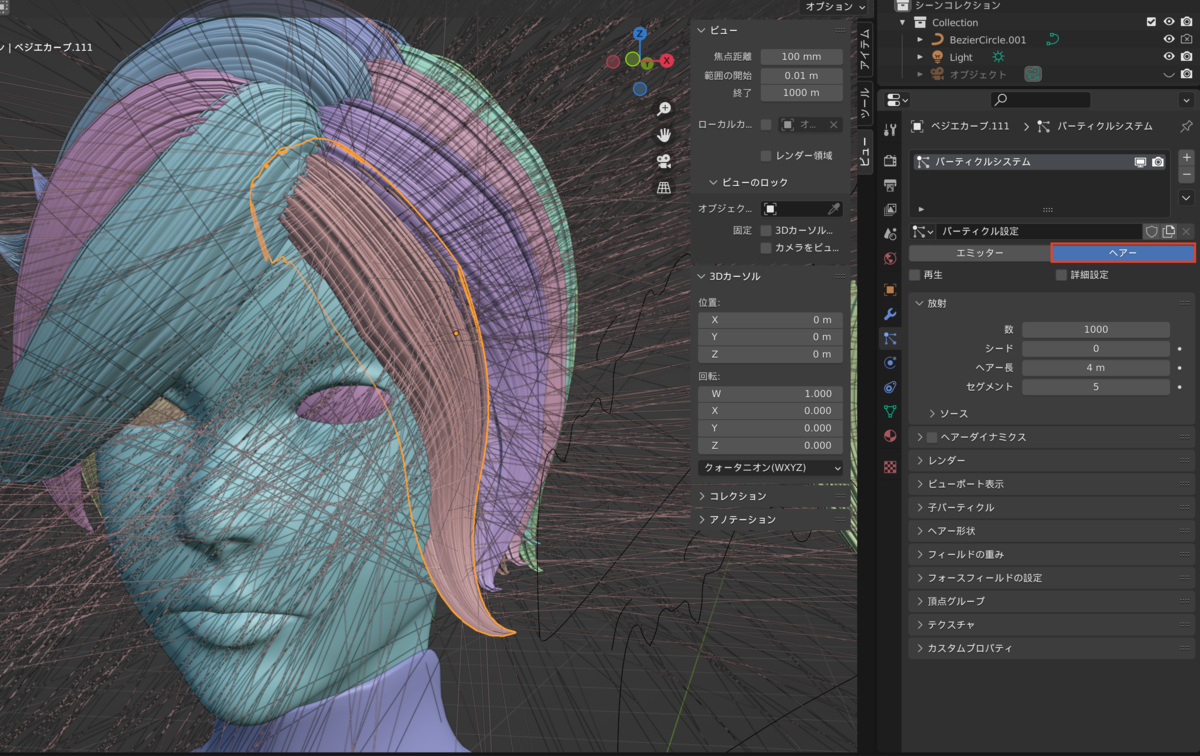Remove the particle system slot with minus
Viewport: 1200px width, 756px height.
click(x=1186, y=175)
